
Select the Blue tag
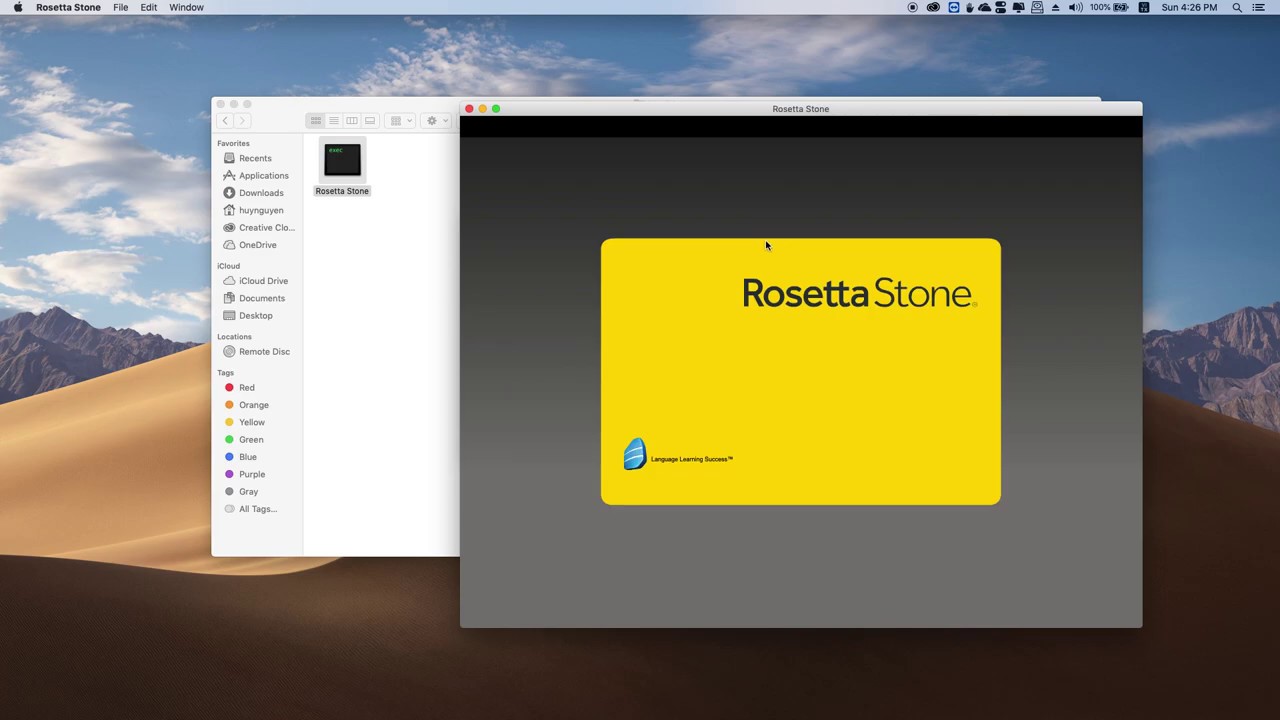point(247,457)
